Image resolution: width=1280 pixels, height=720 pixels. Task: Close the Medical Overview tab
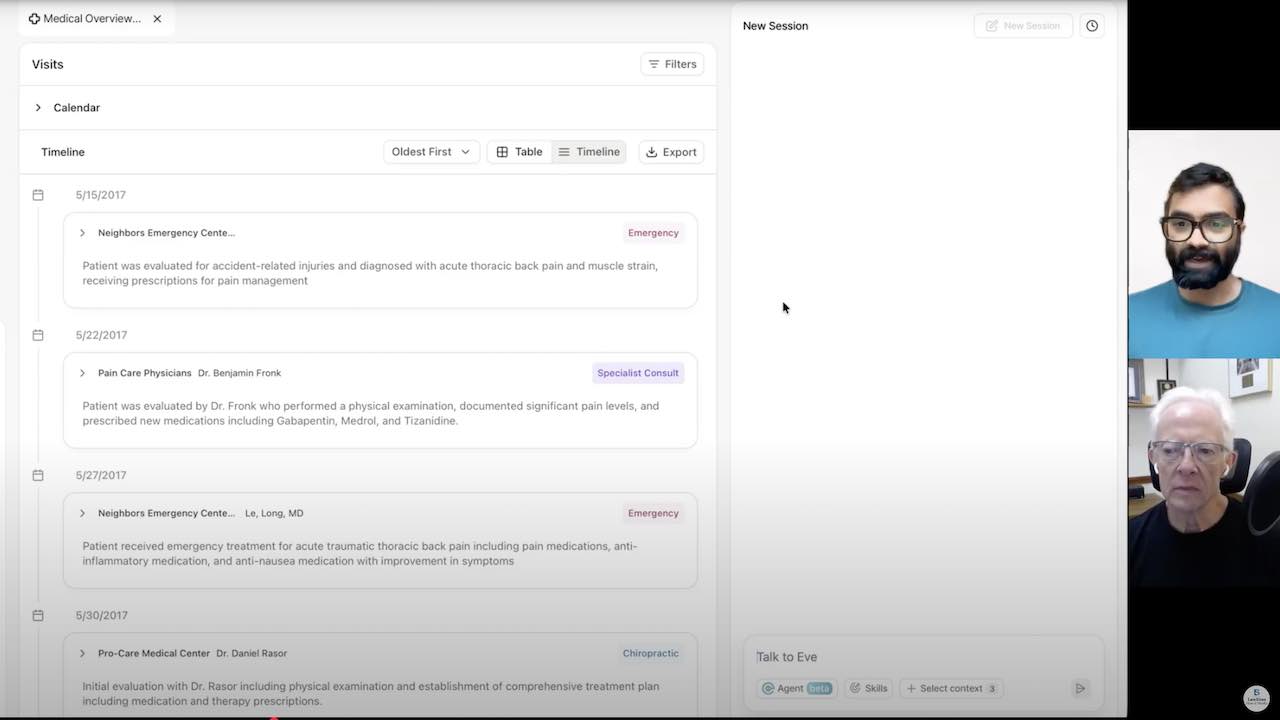[x=157, y=19]
